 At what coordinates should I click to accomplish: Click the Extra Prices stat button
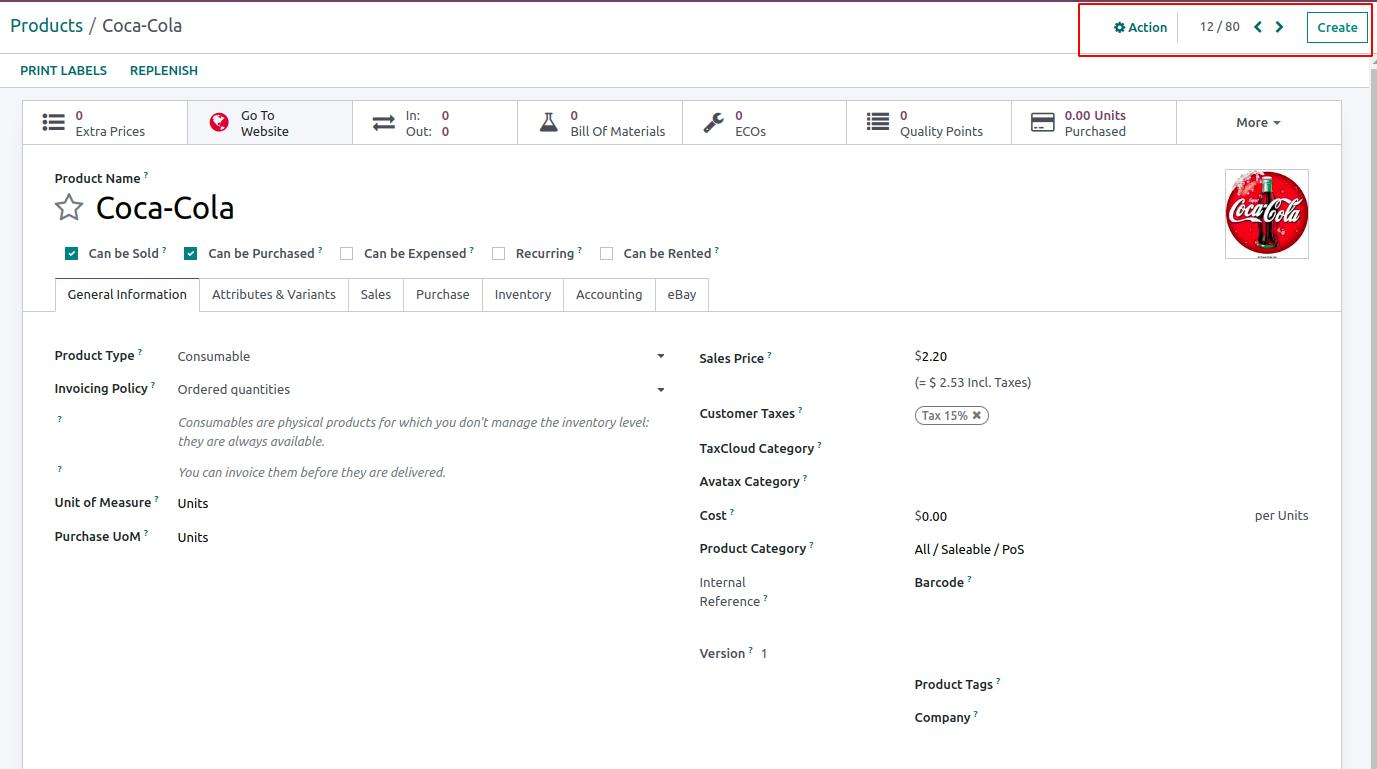pyautogui.click(x=105, y=123)
